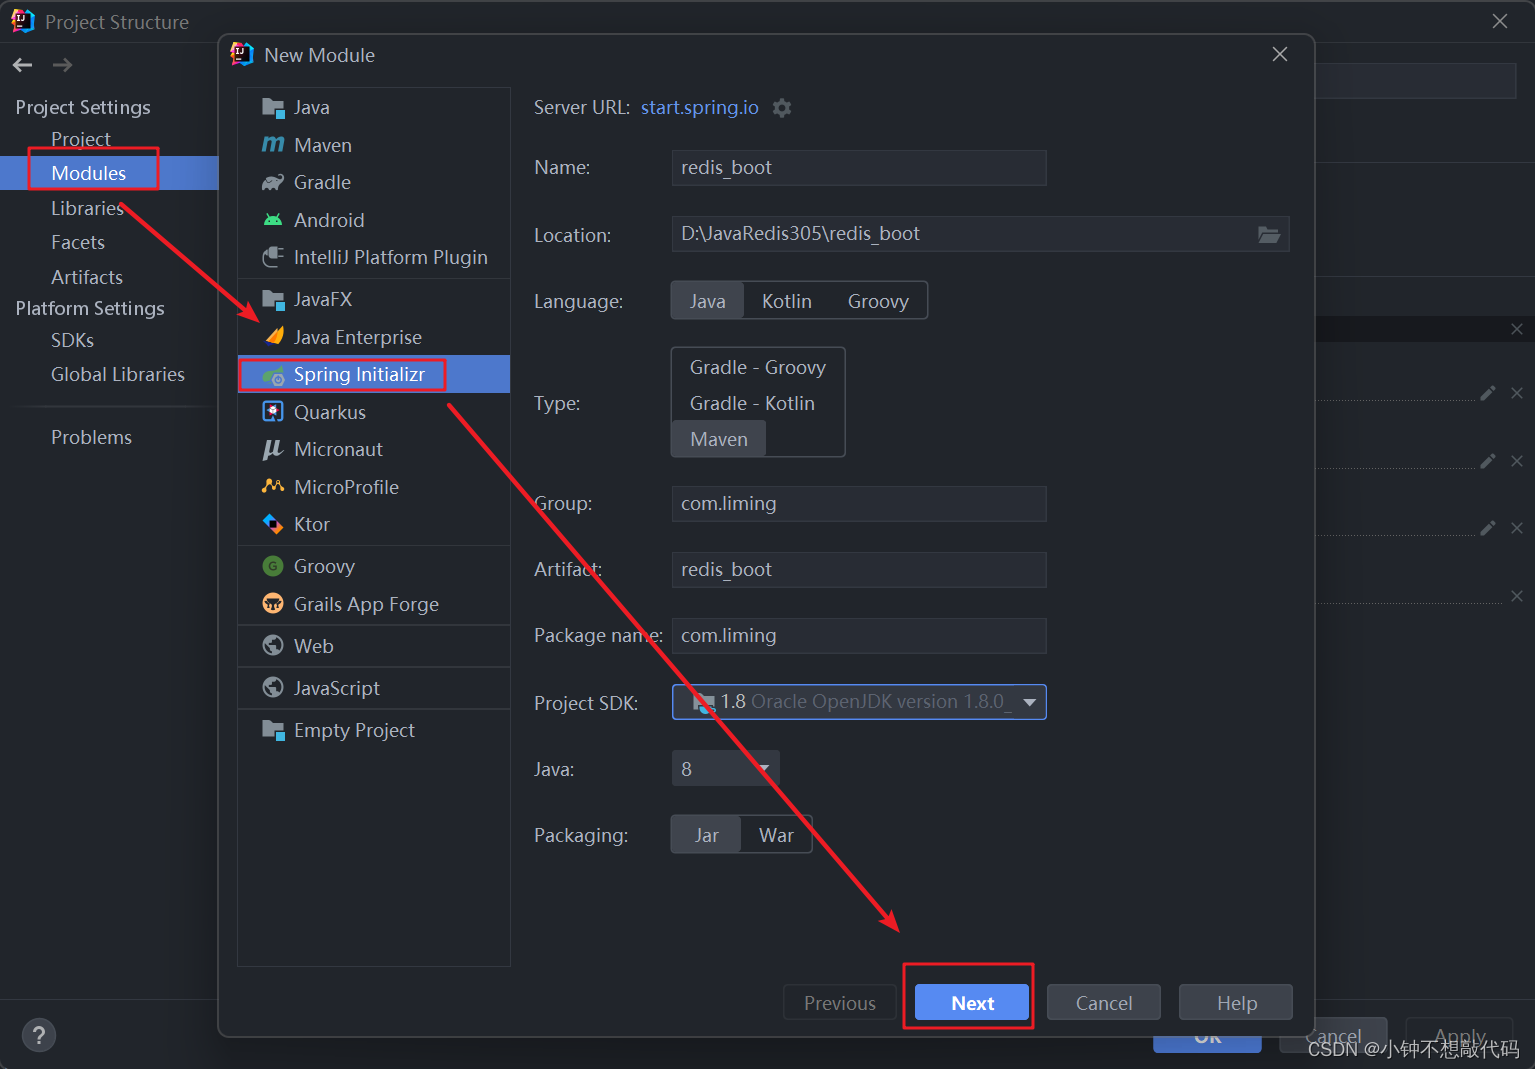Click the Android robot icon
Image resolution: width=1535 pixels, height=1069 pixels.
[x=273, y=220]
